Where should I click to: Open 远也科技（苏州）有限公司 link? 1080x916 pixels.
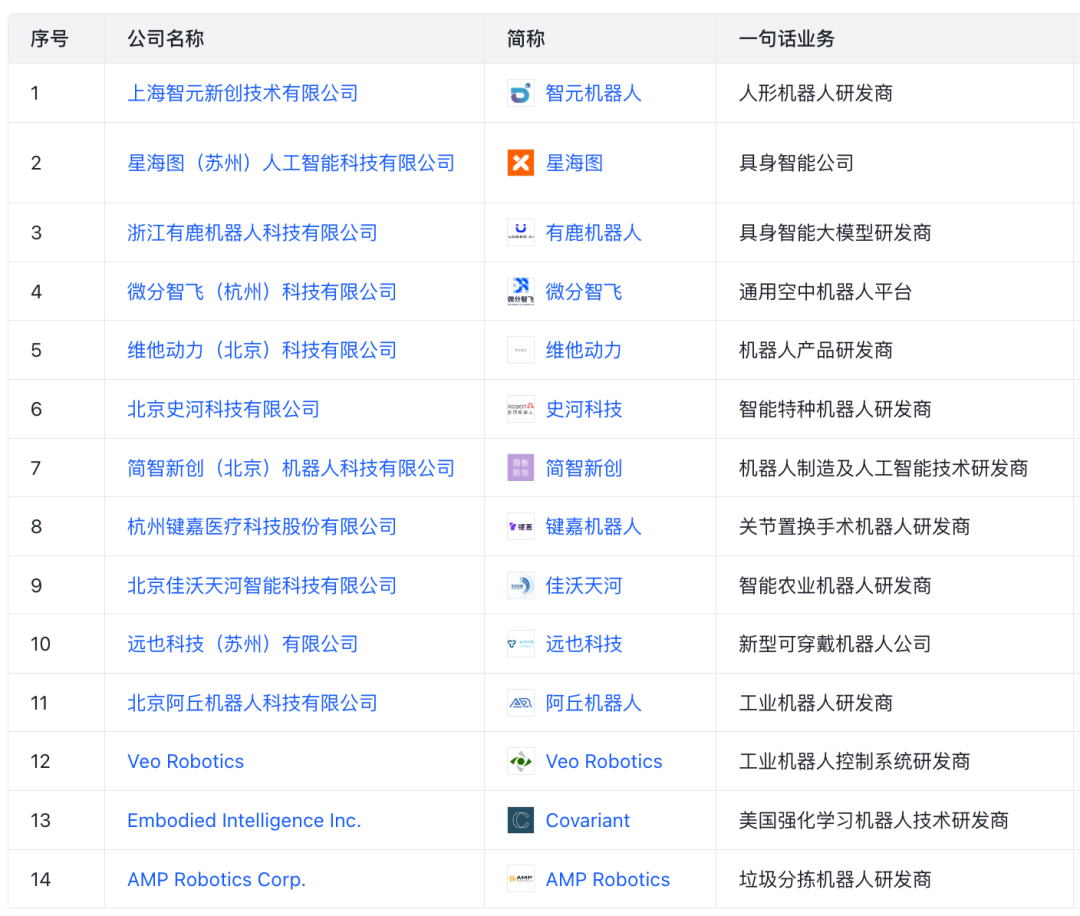coord(242,644)
